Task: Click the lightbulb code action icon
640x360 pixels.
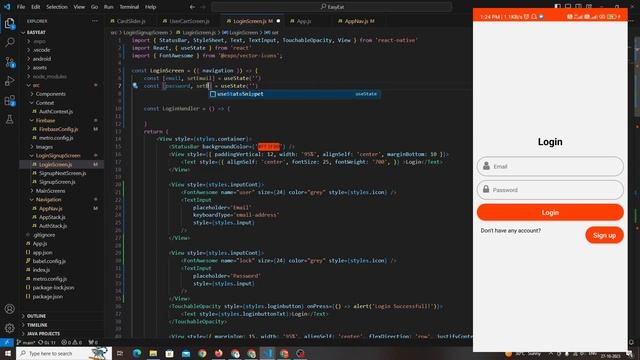Action: point(135,86)
